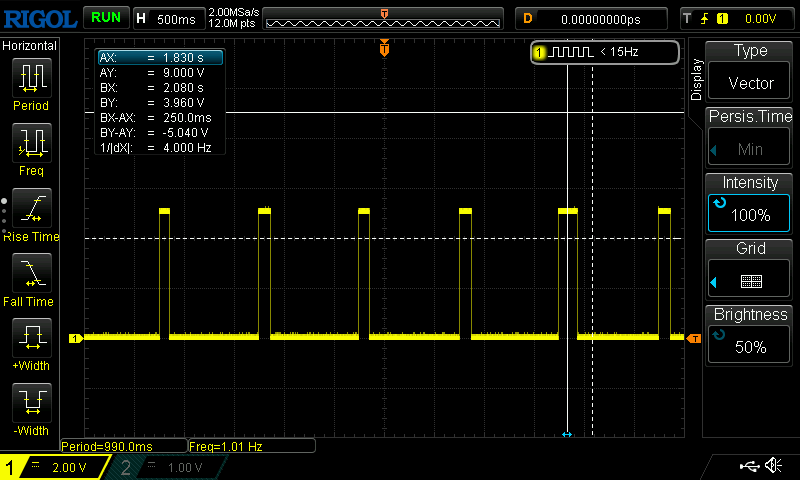Click the Intensity rotary knob icon
This screenshot has width=800, height=480.
point(719,203)
